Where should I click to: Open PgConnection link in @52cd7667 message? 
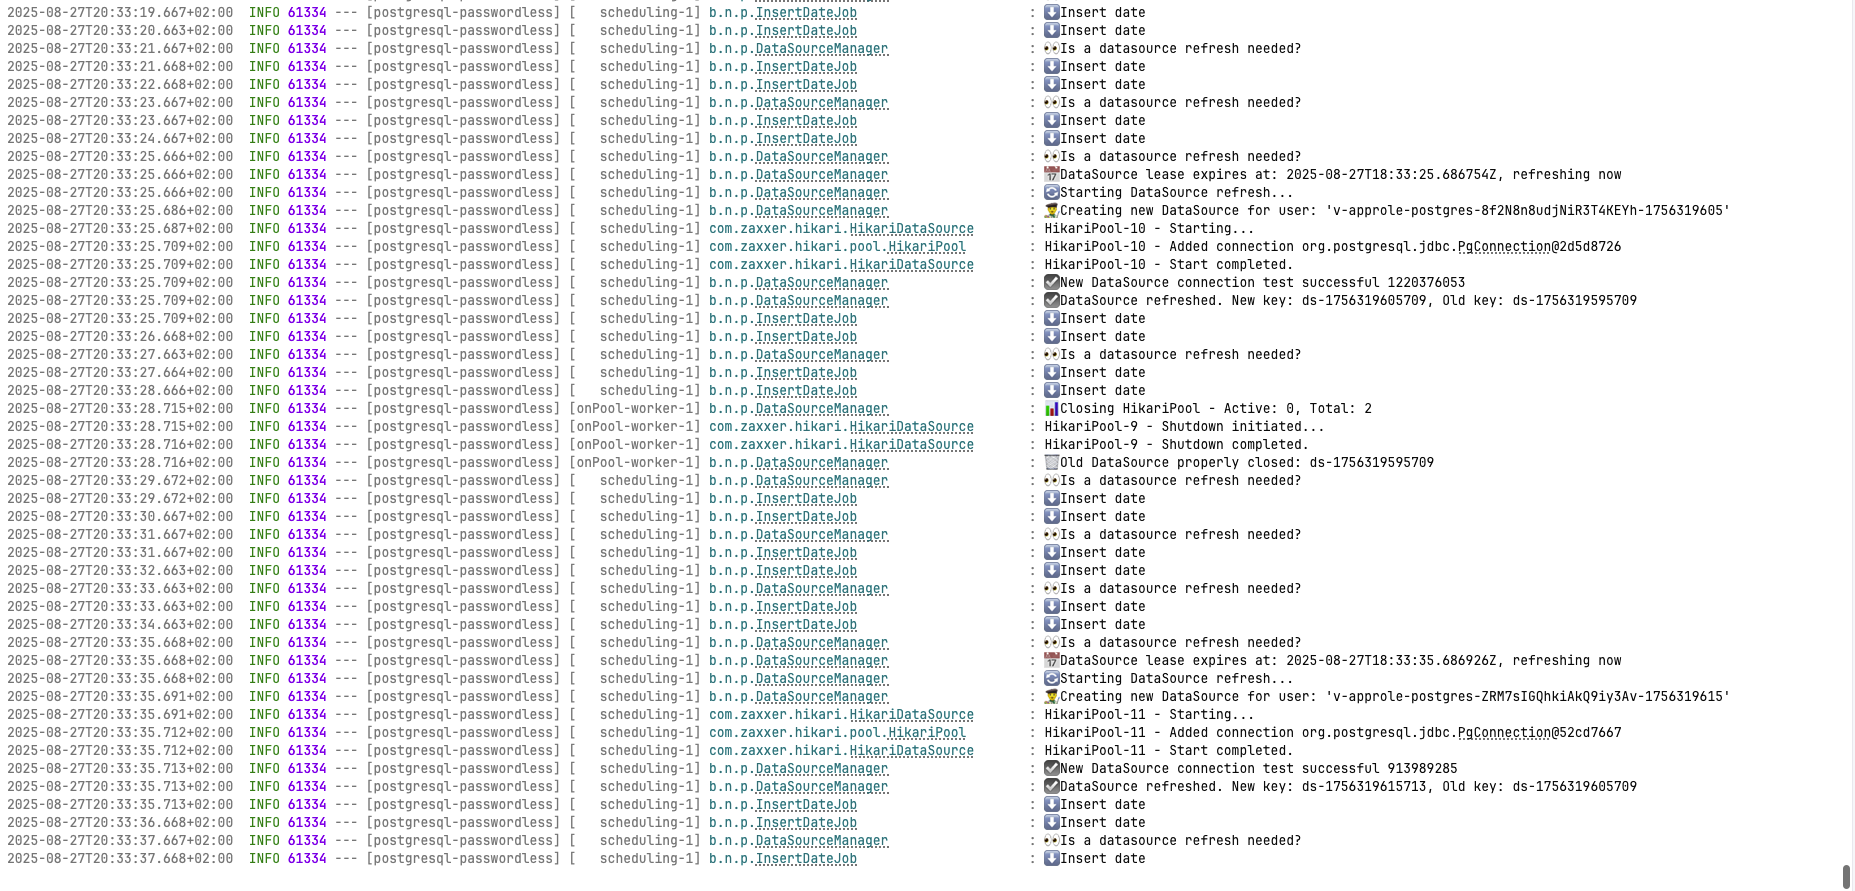pos(1504,732)
